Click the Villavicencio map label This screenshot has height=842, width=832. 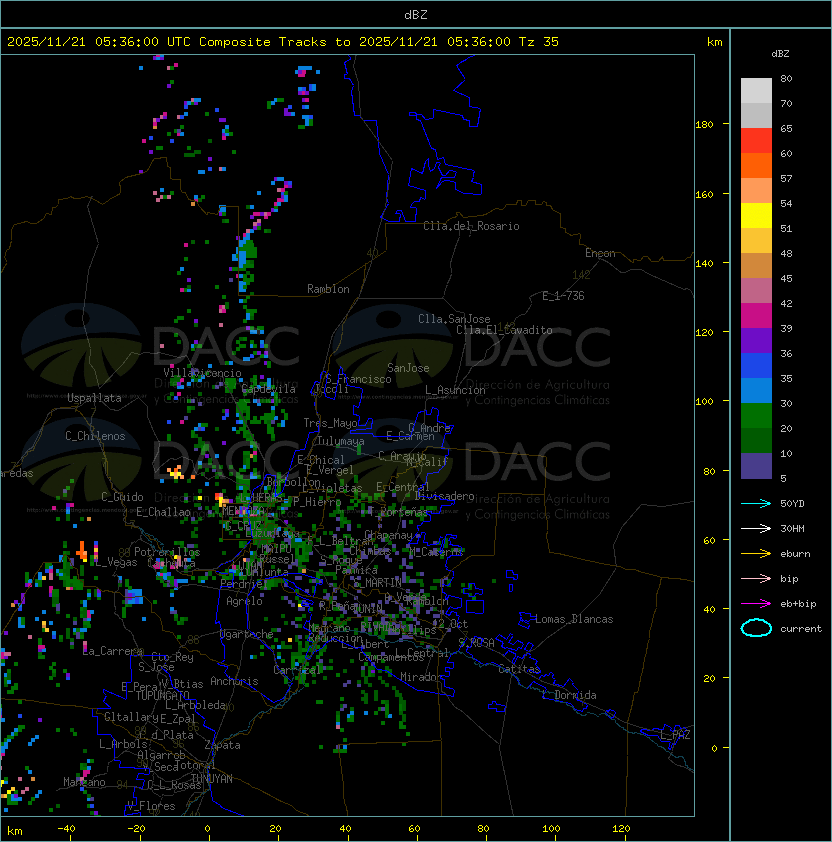(x=202, y=373)
